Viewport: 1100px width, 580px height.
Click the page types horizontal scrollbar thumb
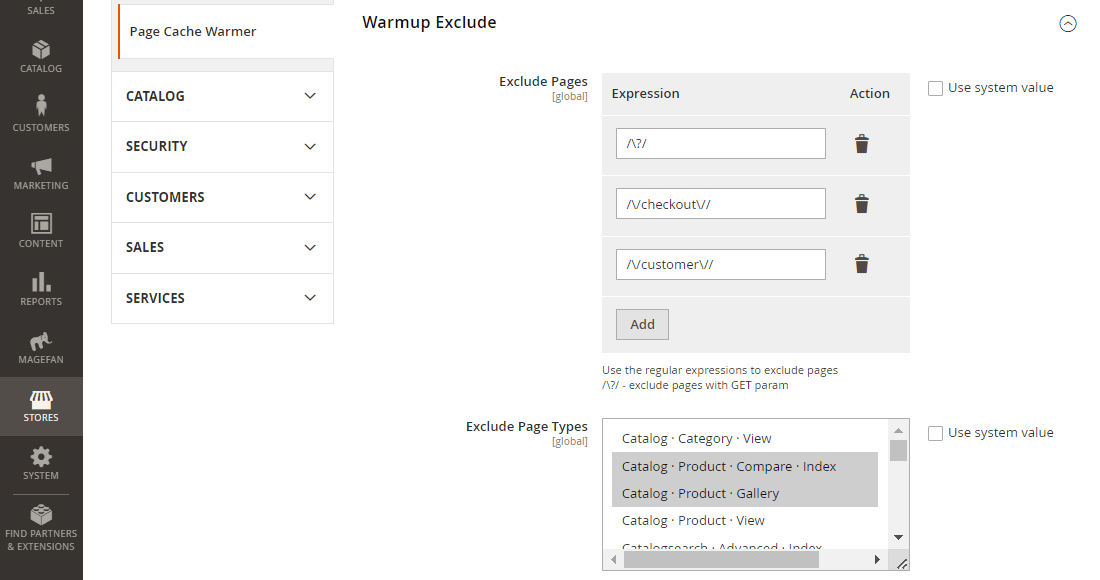[x=721, y=560]
